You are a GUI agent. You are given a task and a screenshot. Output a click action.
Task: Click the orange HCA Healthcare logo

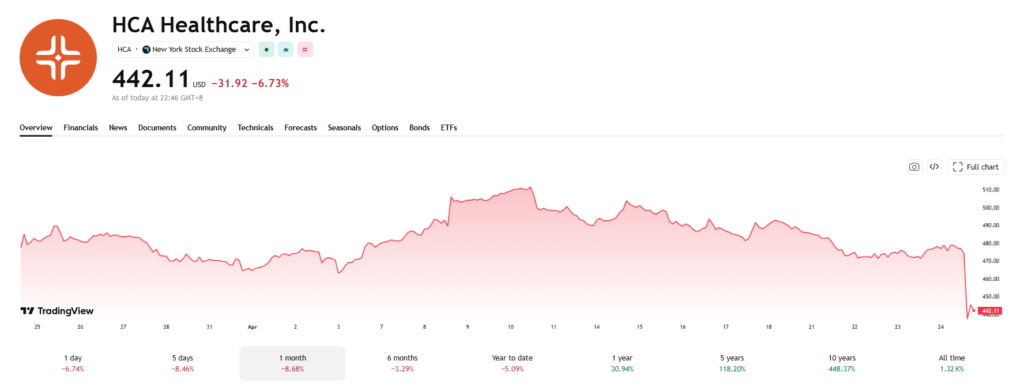coord(58,57)
